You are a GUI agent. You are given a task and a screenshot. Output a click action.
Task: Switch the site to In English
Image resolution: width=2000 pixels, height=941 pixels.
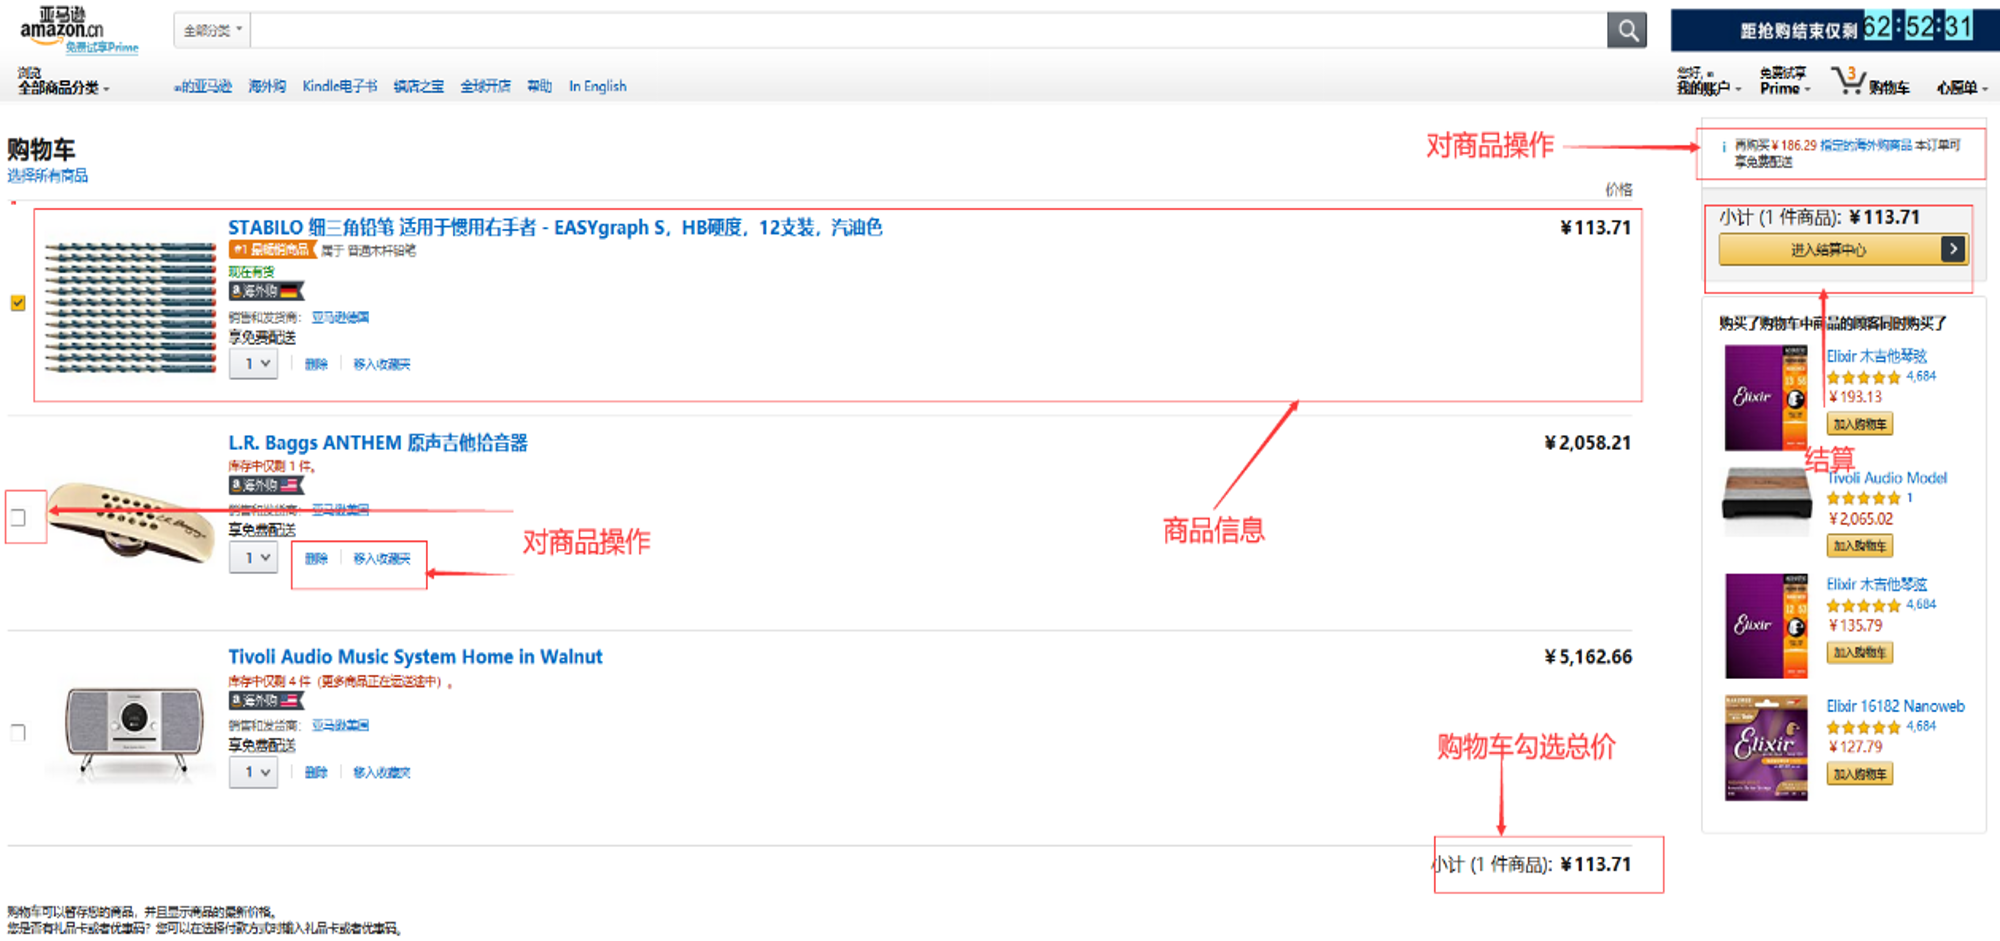point(598,86)
